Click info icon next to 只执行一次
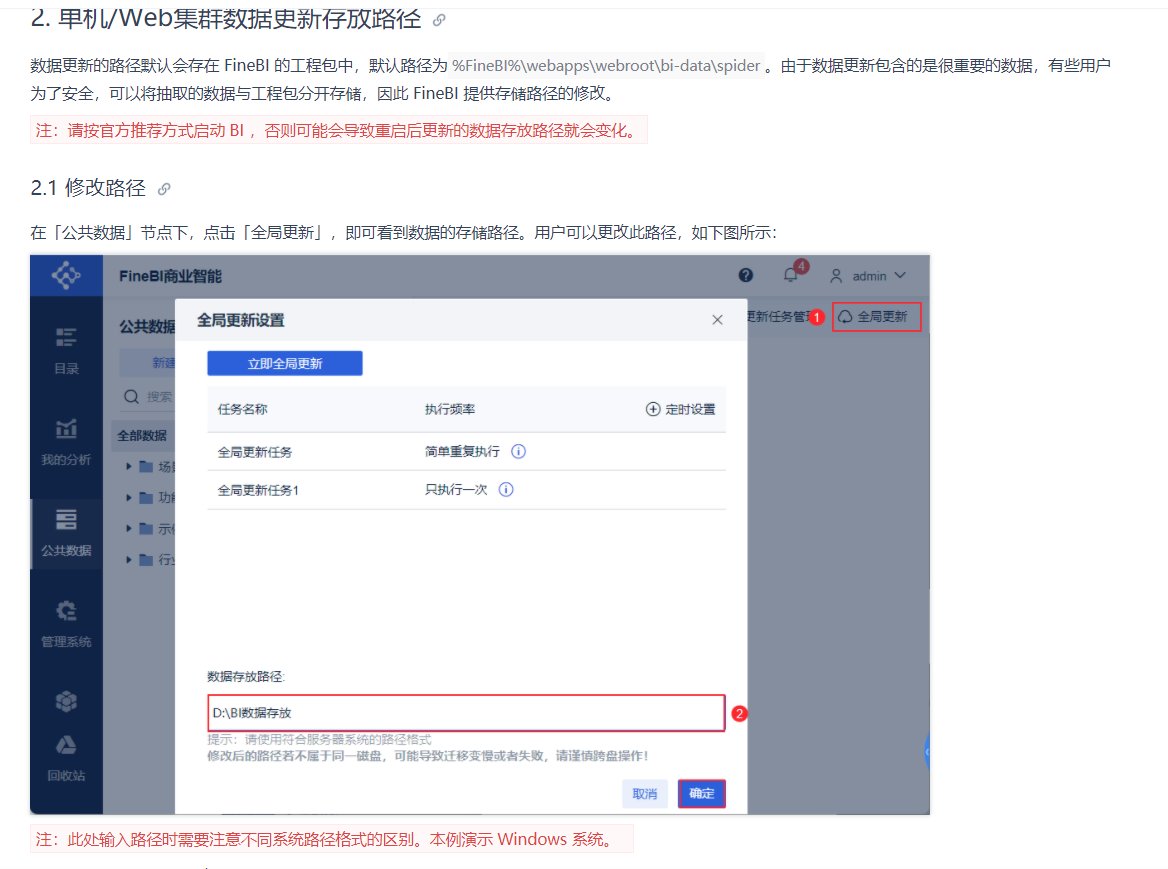Screen dimensions: 1168x869 coord(506,489)
